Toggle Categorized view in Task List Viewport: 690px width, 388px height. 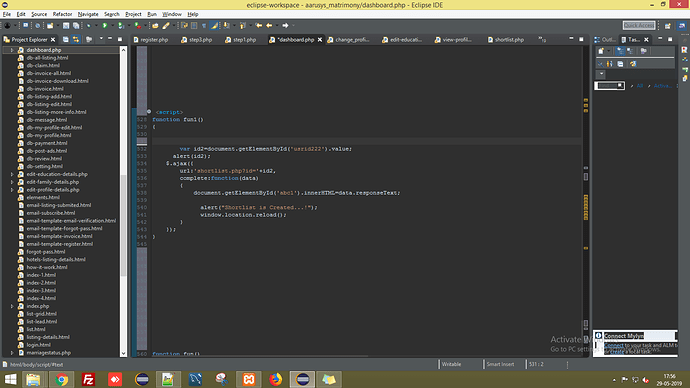click(620, 51)
